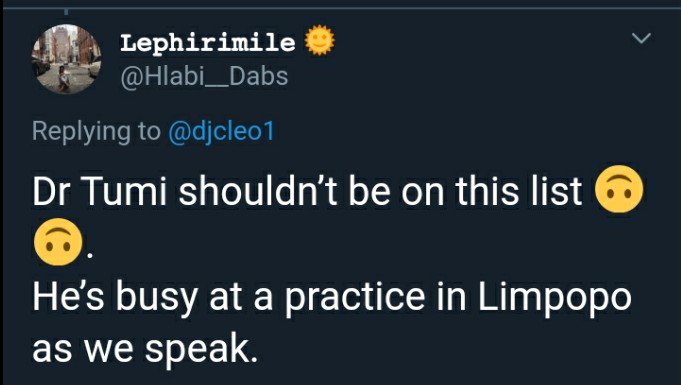The height and width of the screenshot is (385, 681).
Task: Click the word "Limpopo" in the tweet
Action: click(555, 299)
